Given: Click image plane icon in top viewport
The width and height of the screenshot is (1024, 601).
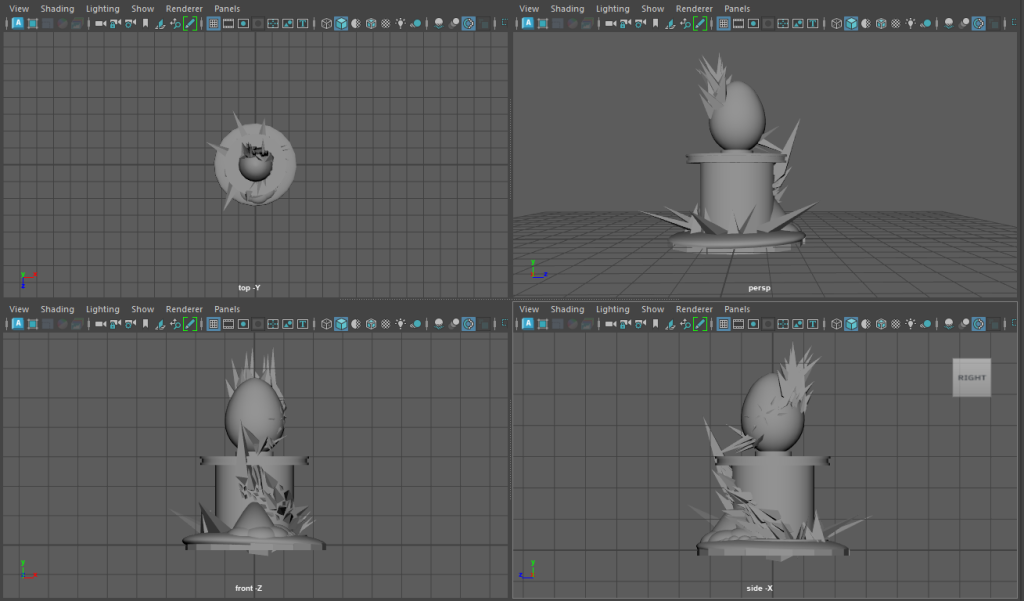Looking at the screenshot, I should pyautogui.click(x=161, y=23).
